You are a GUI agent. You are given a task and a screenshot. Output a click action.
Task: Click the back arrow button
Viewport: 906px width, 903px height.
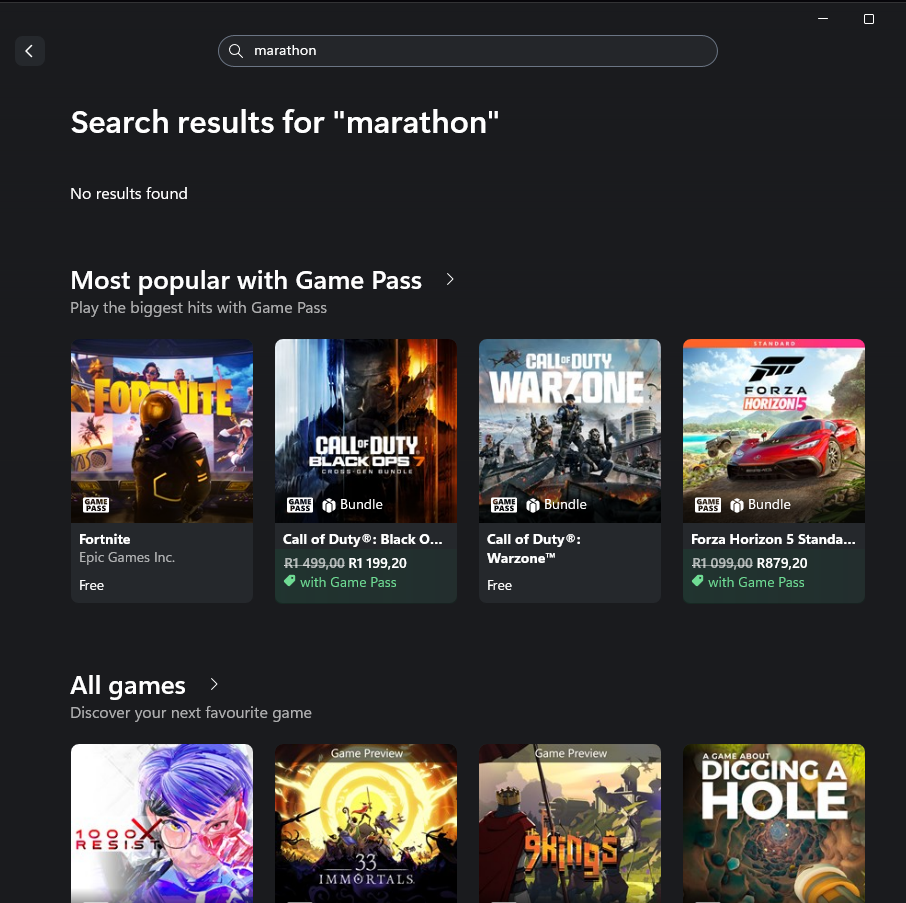click(29, 51)
